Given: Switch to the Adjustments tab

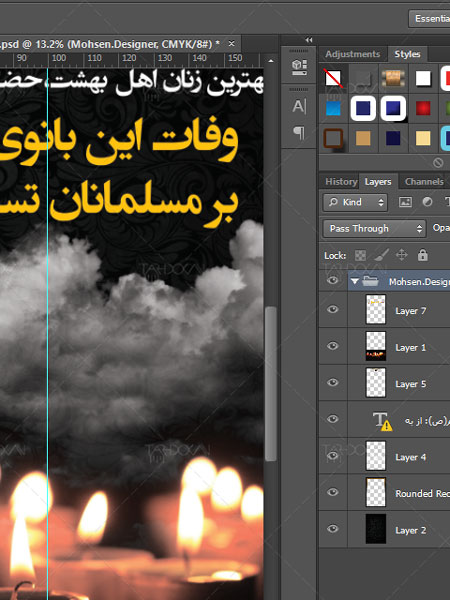Looking at the screenshot, I should [x=352, y=54].
